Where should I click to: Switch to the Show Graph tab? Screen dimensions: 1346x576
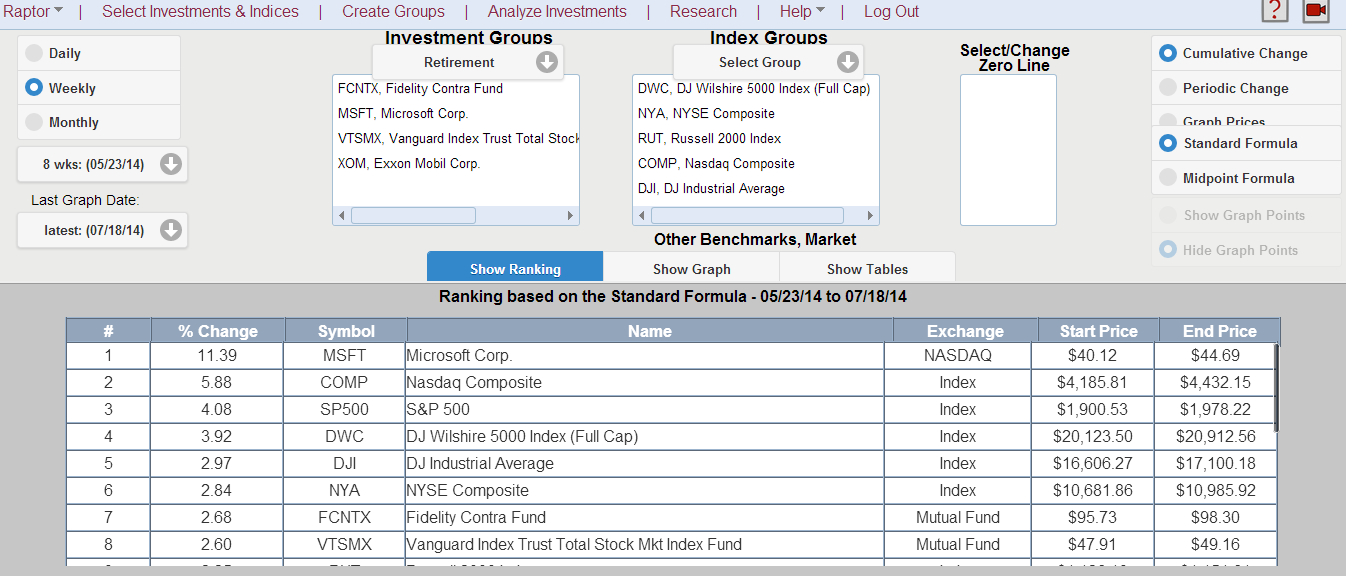pyautogui.click(x=692, y=269)
